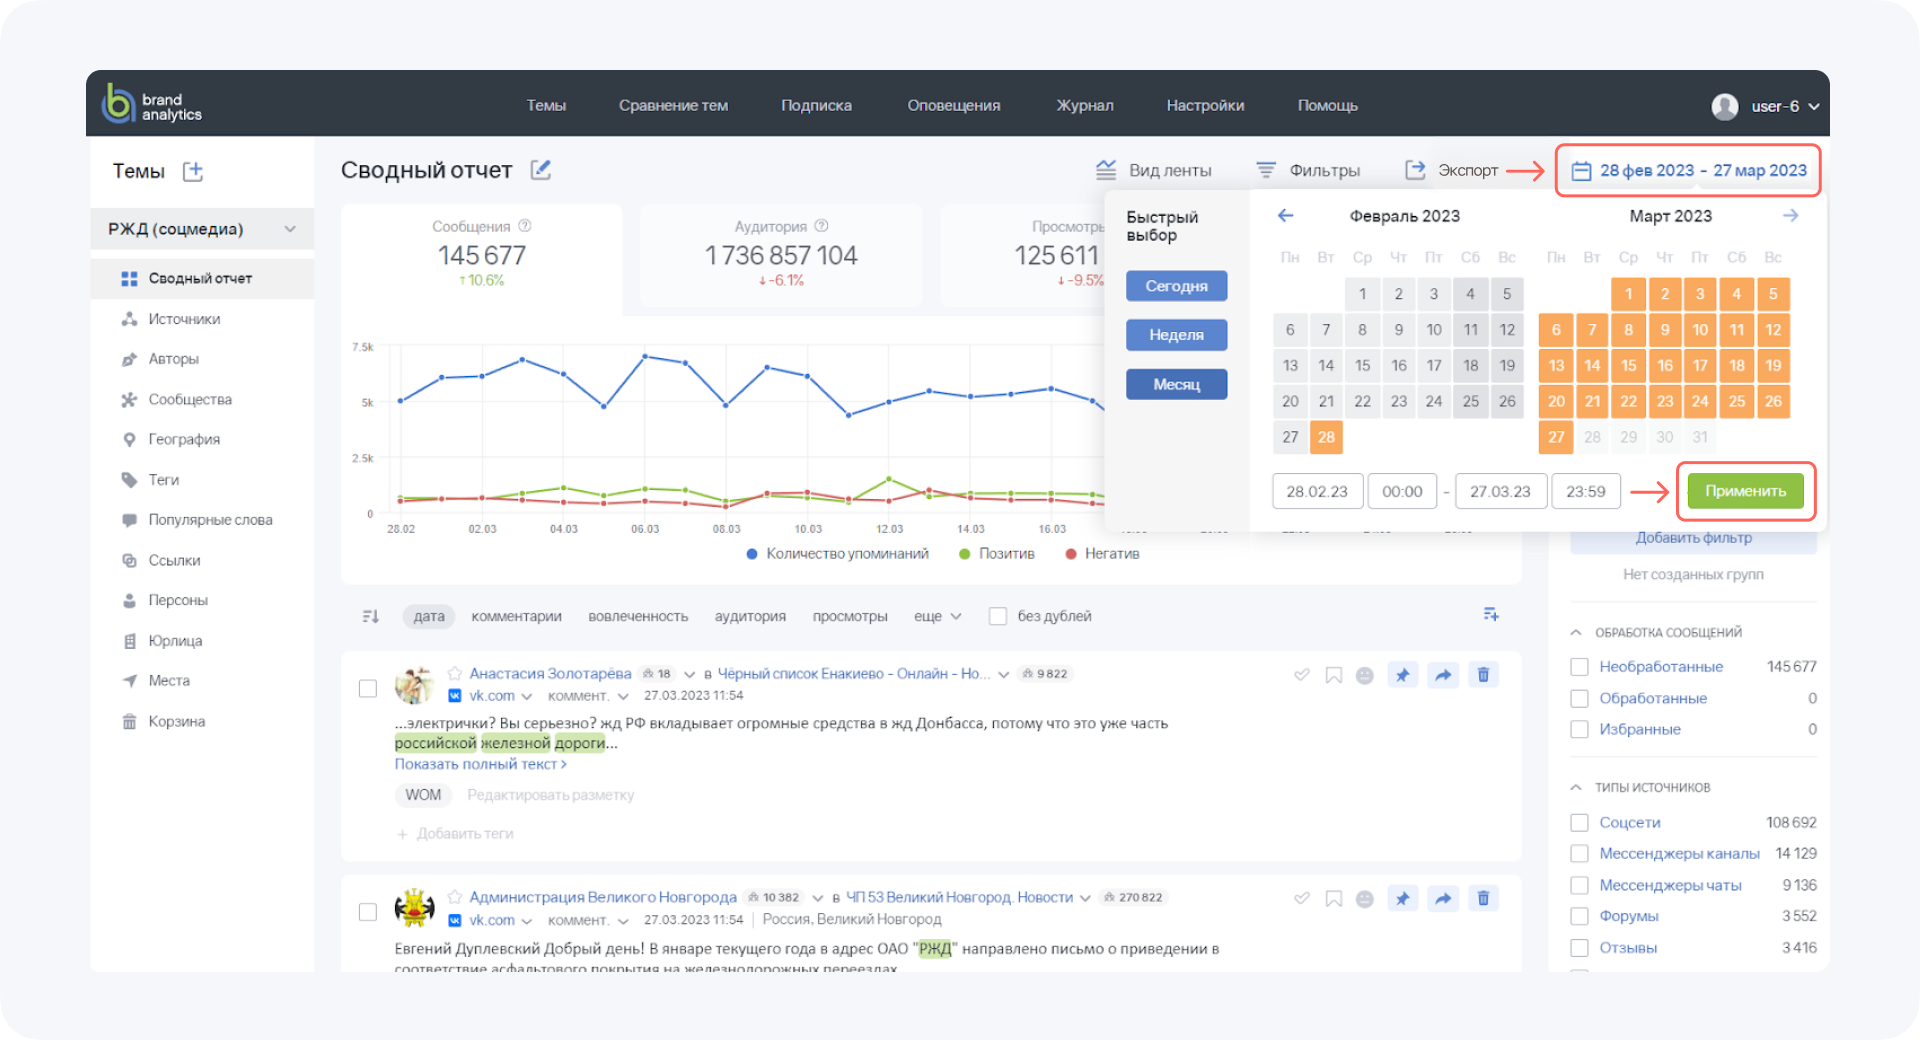
Task: Expand the еще sorting options dropdown
Action: 956,616
